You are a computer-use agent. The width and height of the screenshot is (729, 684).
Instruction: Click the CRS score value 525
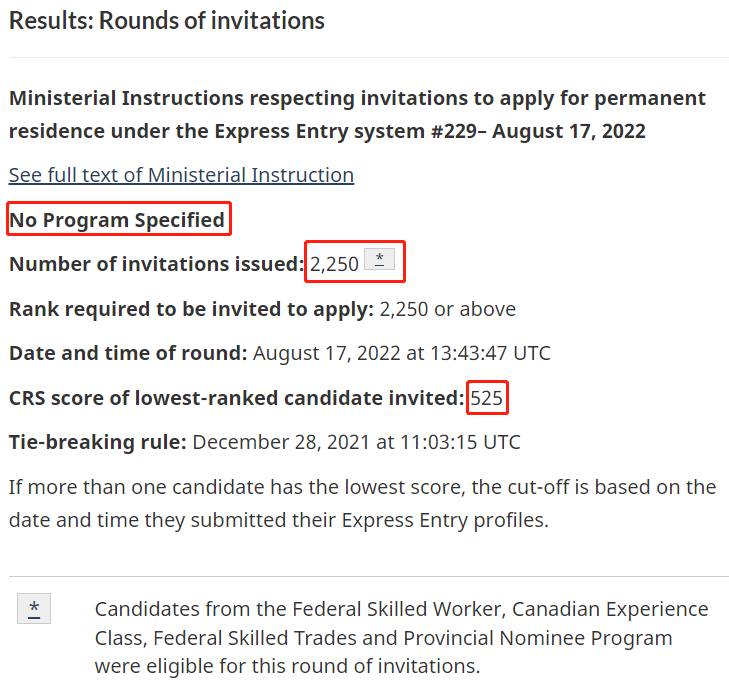coord(487,398)
